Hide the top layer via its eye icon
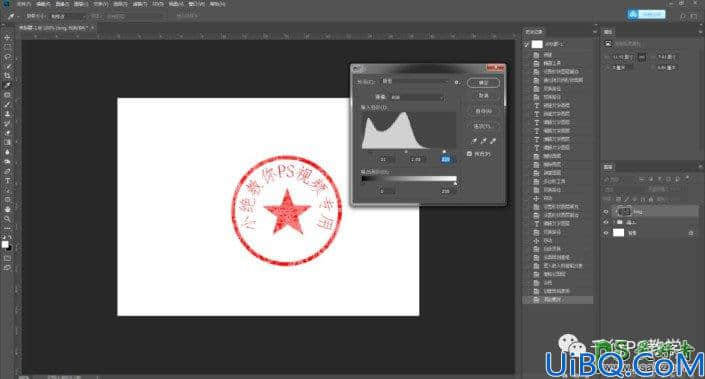 coord(606,212)
